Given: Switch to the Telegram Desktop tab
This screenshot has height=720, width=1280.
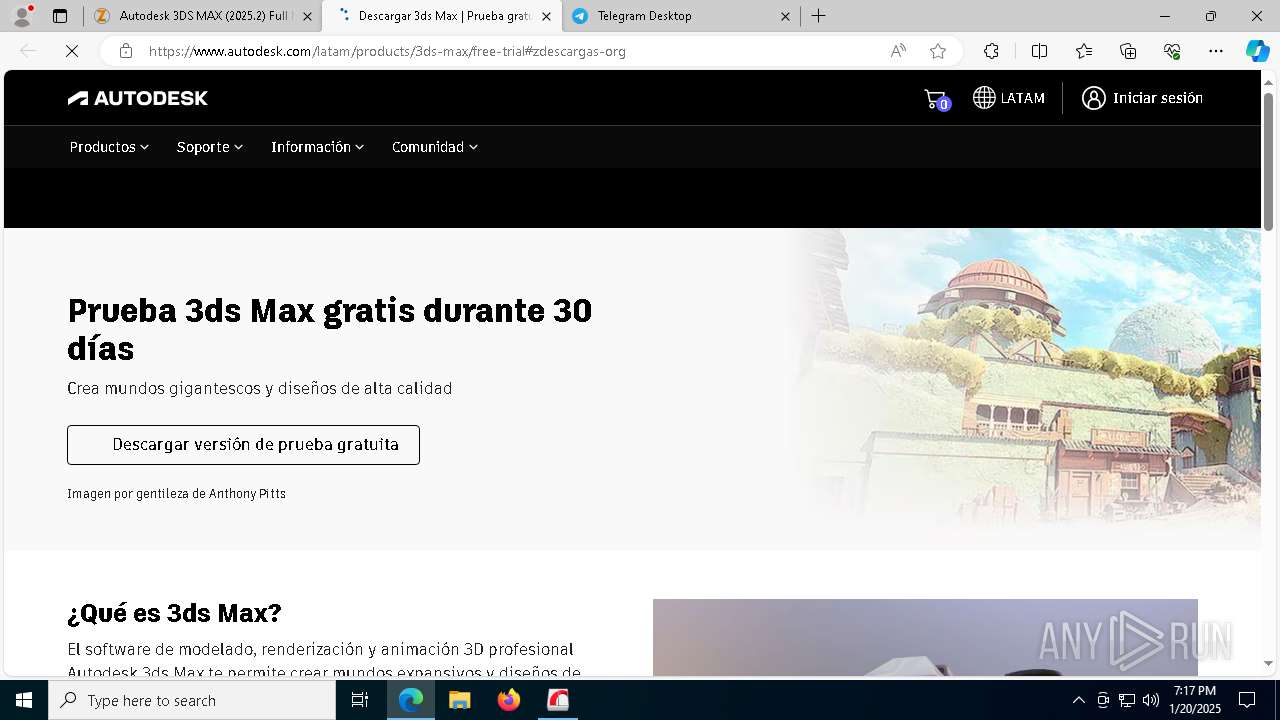Looking at the screenshot, I should [680, 16].
